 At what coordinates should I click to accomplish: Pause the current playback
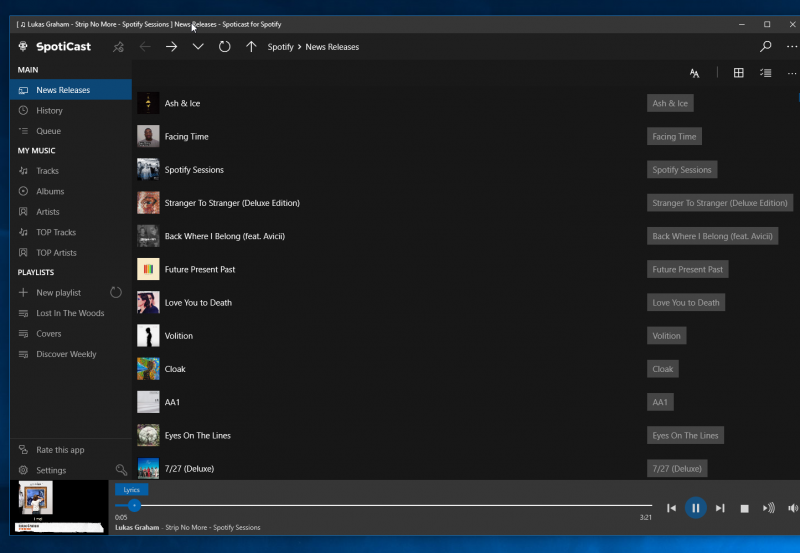[695, 508]
